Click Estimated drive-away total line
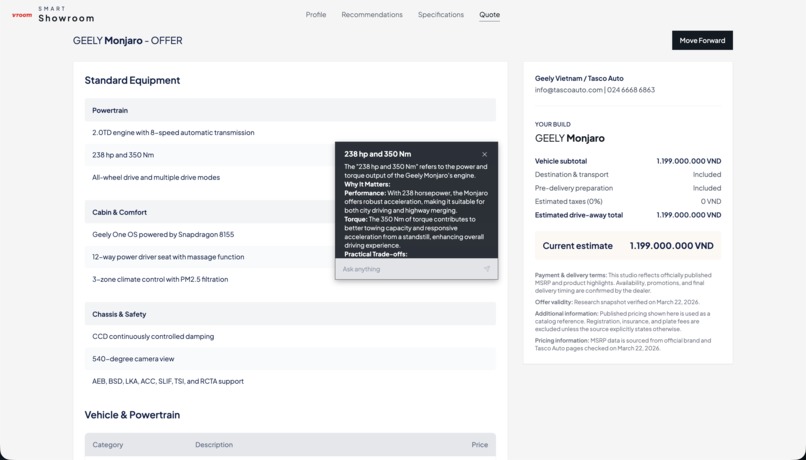The width and height of the screenshot is (806, 460). (628, 215)
